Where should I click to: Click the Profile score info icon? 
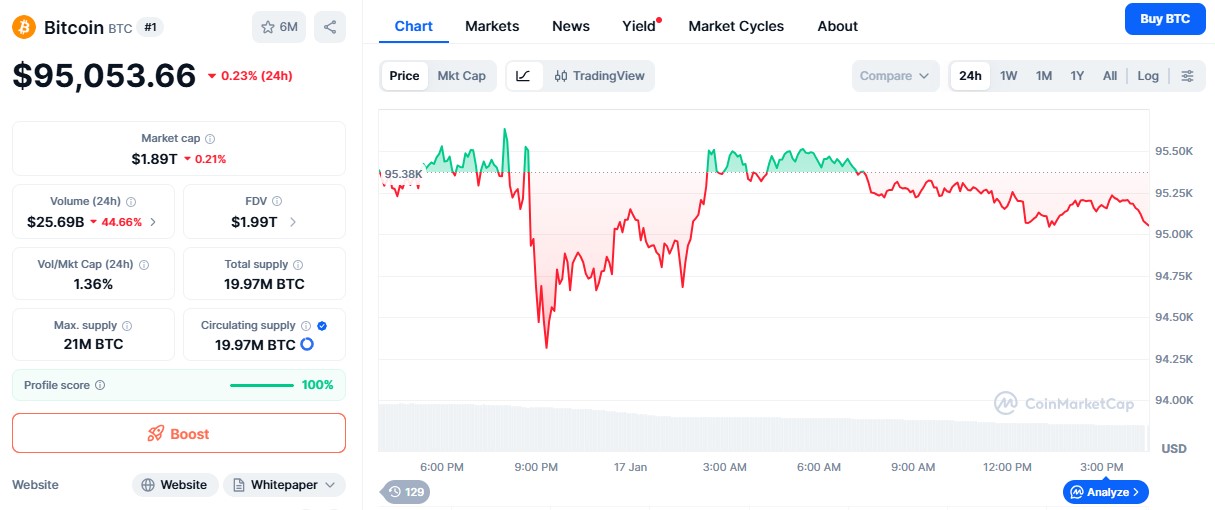(100, 385)
